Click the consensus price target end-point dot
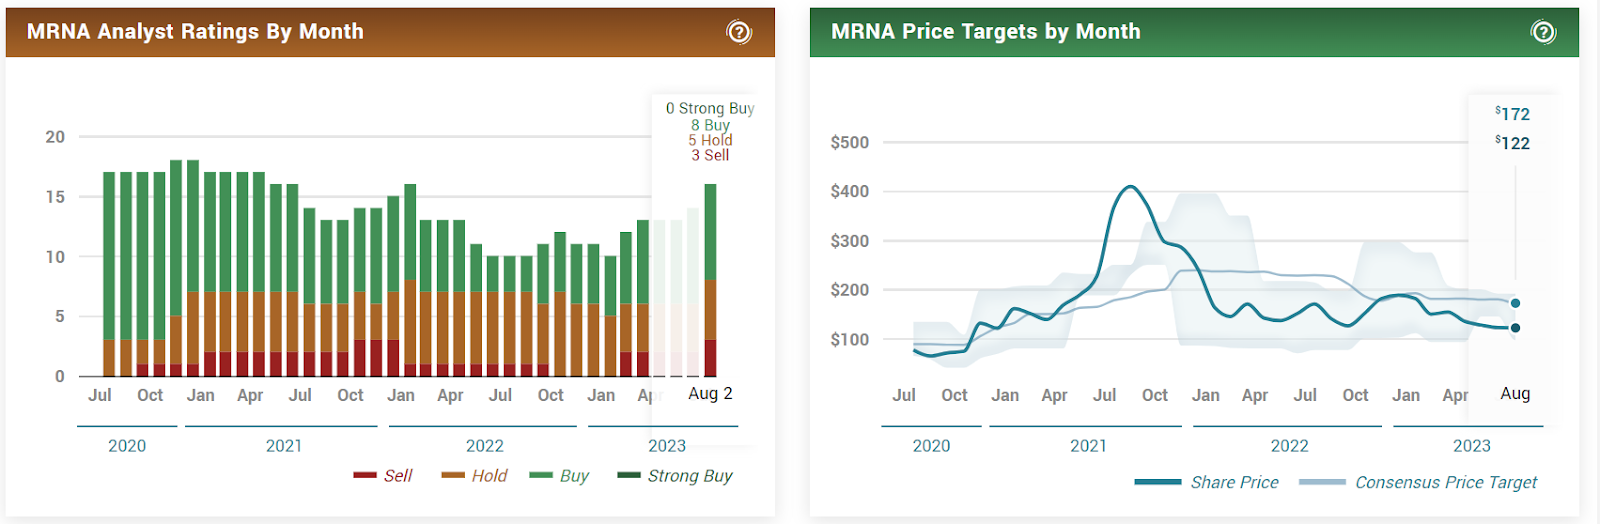This screenshot has width=1600, height=524. tap(1516, 303)
